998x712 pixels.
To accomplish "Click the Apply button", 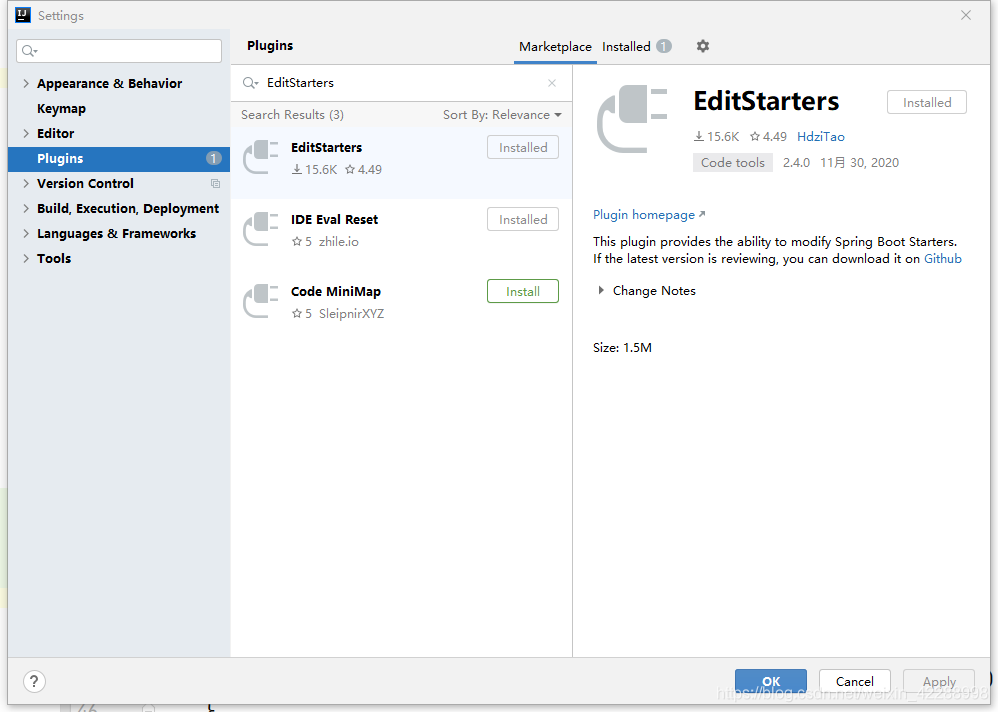I will click(x=939, y=681).
